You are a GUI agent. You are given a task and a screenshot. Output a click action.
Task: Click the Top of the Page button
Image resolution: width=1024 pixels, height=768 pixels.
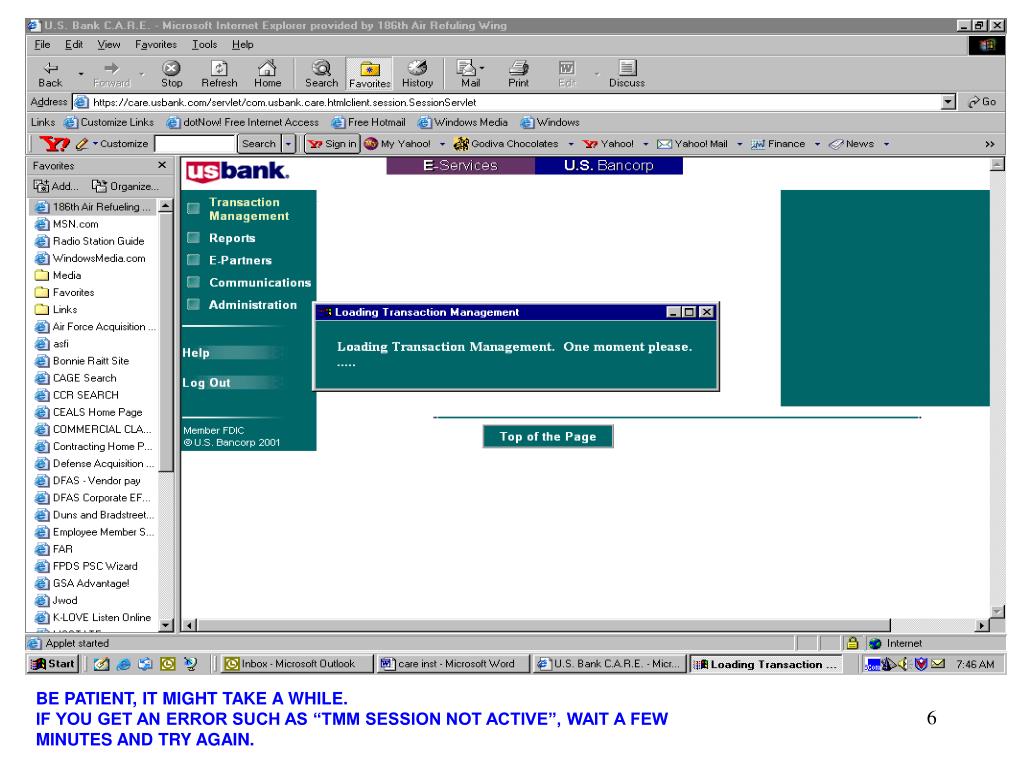[548, 436]
